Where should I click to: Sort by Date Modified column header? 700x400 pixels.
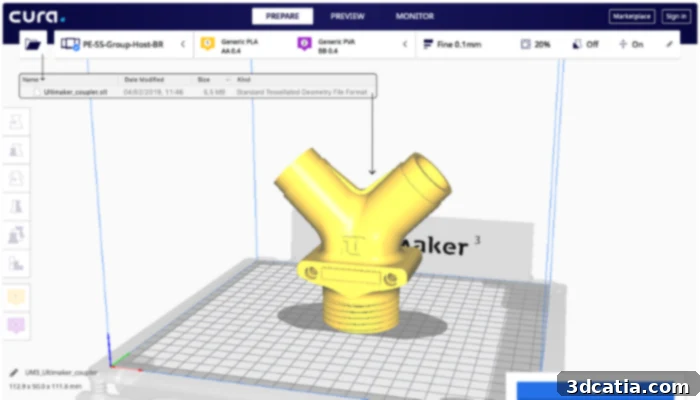pos(144,79)
